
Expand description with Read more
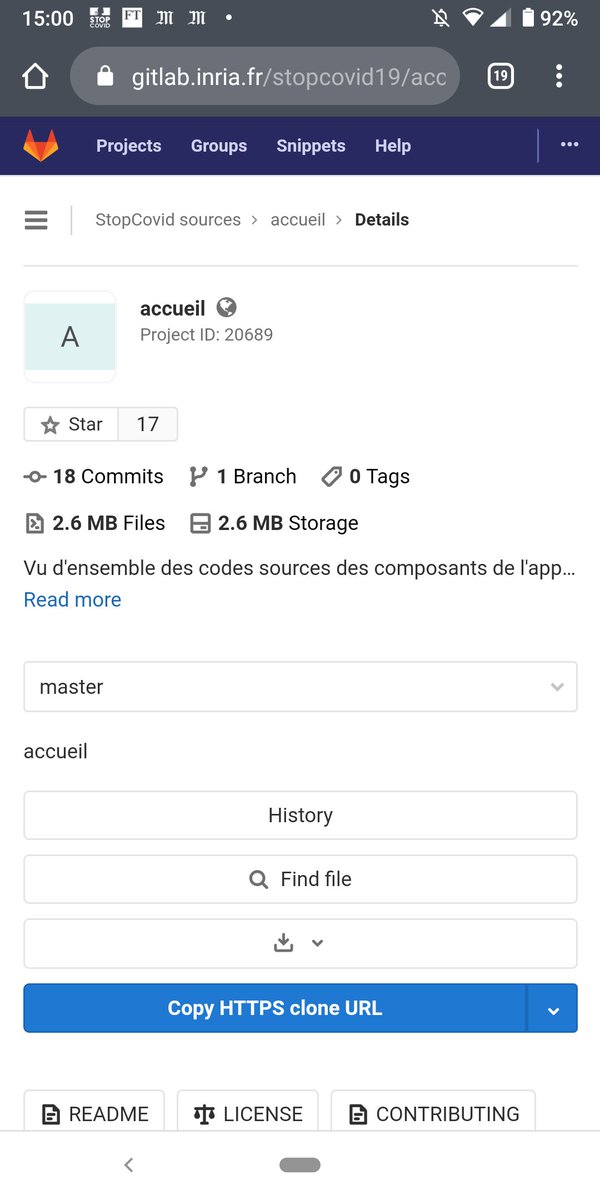click(72, 600)
